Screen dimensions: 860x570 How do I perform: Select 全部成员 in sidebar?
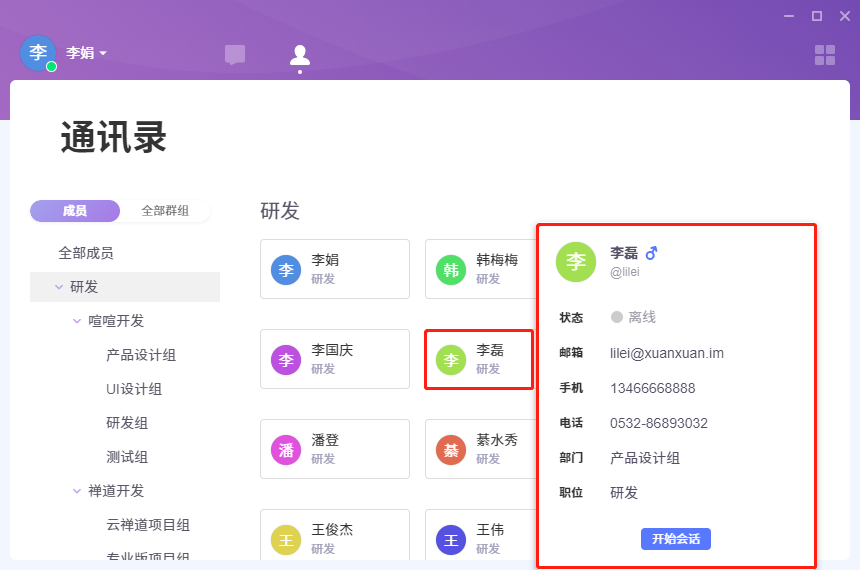pos(86,253)
